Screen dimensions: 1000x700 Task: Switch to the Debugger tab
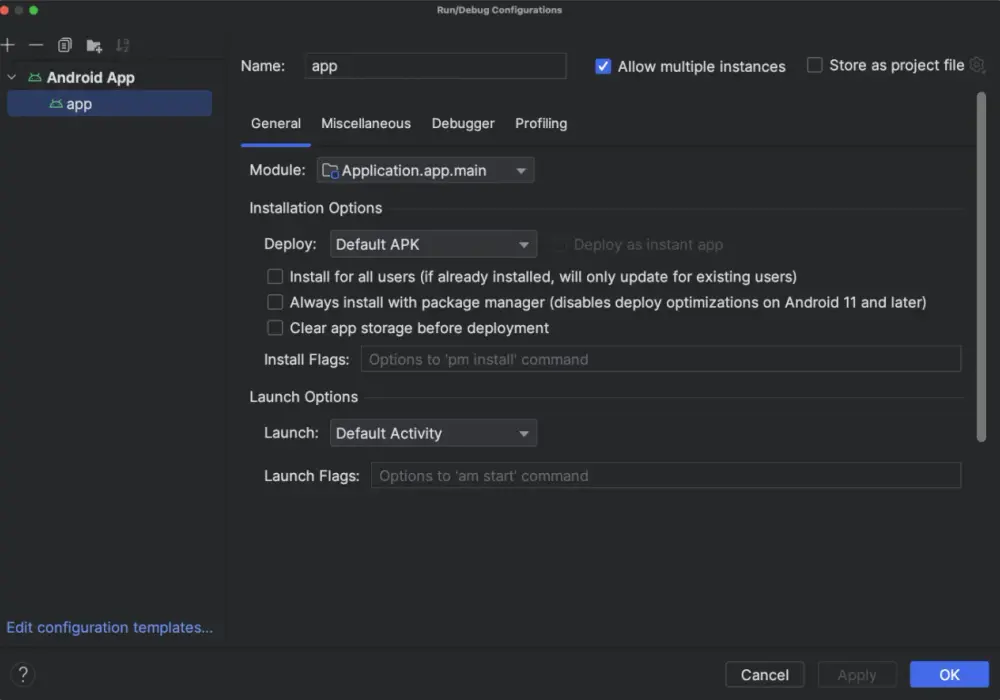pyautogui.click(x=463, y=123)
